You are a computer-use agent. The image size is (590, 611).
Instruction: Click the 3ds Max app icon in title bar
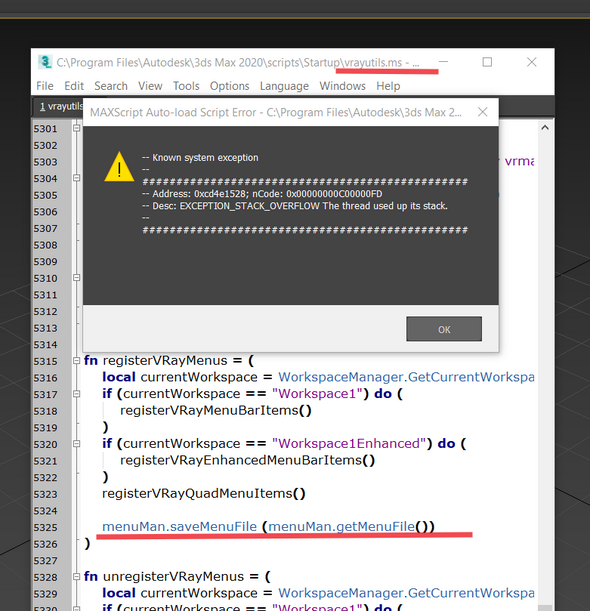click(45, 62)
